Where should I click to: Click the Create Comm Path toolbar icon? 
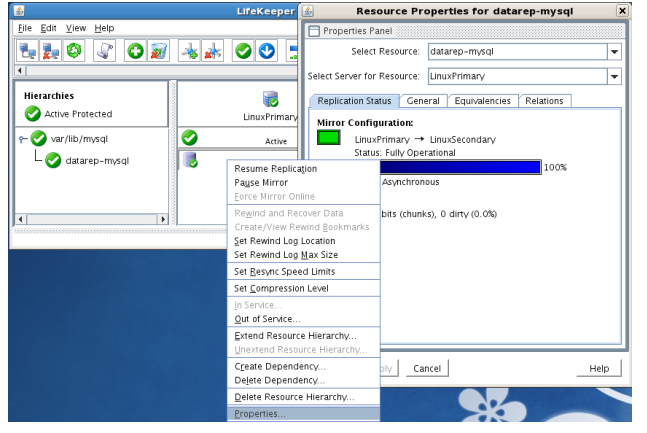pos(189,51)
